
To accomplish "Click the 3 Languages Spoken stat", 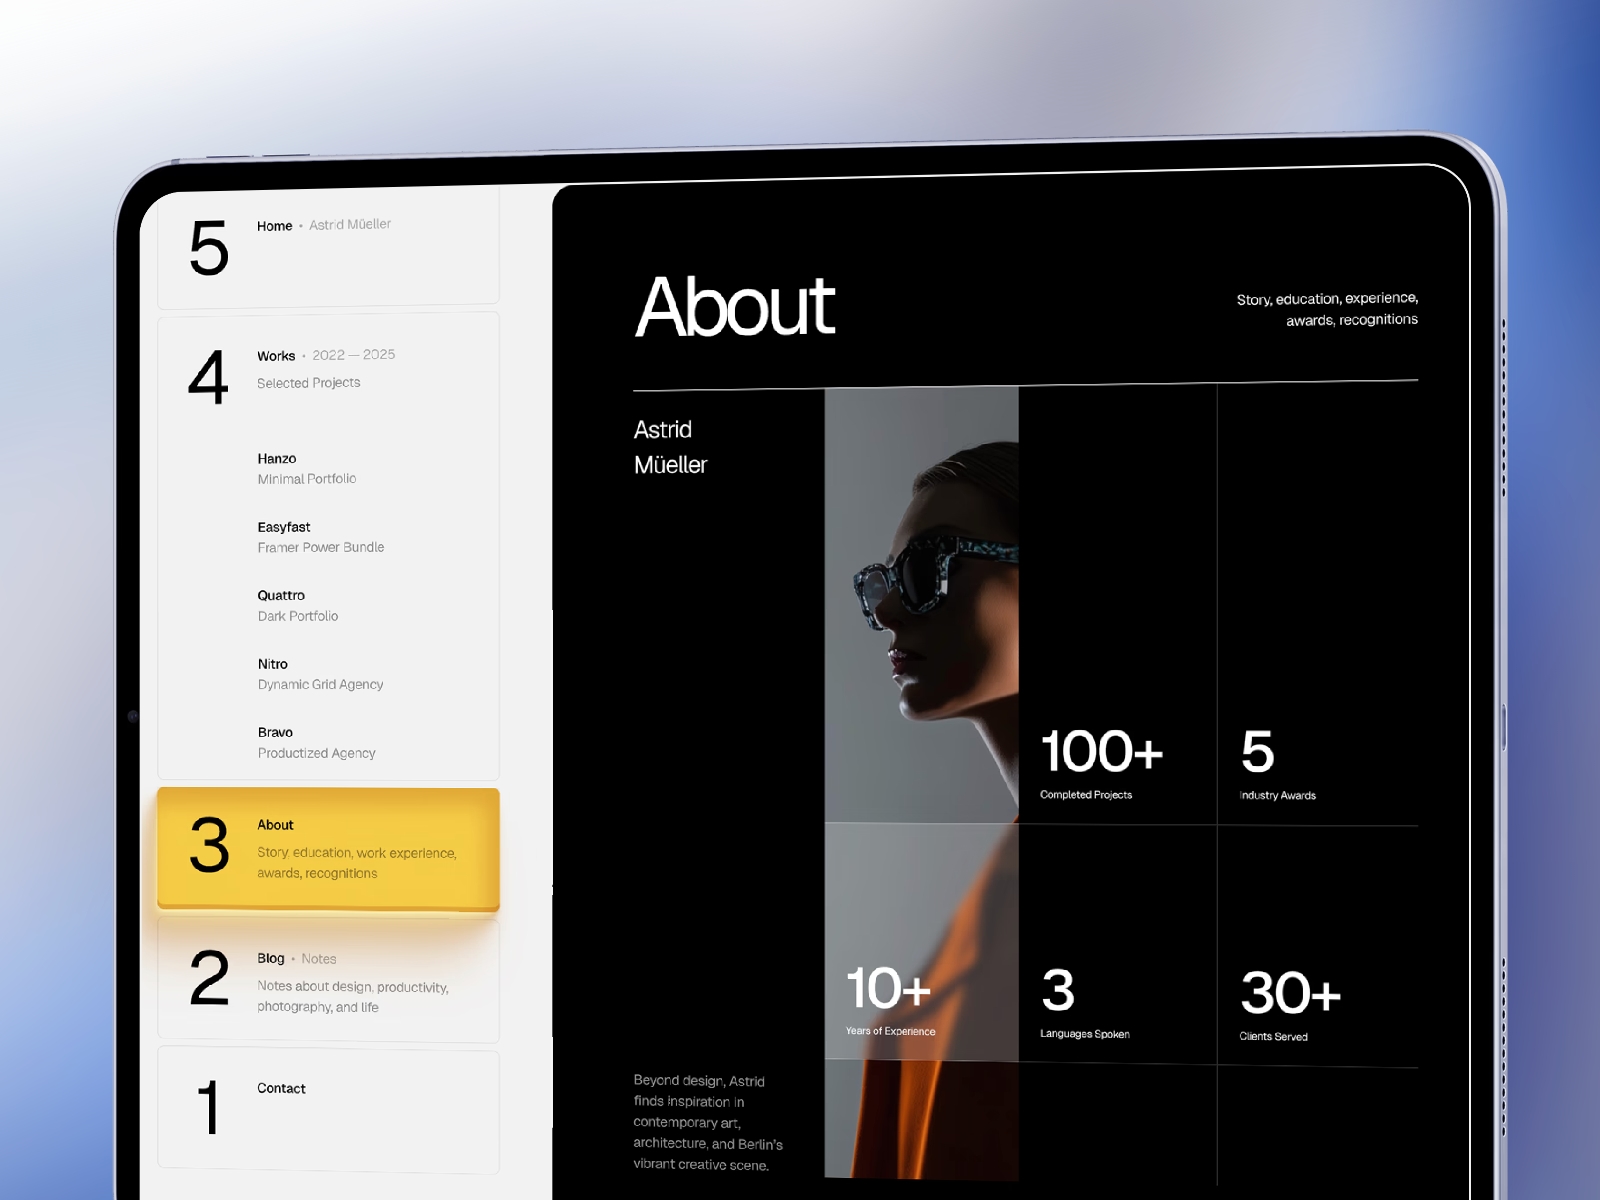I will click(x=1085, y=1004).
